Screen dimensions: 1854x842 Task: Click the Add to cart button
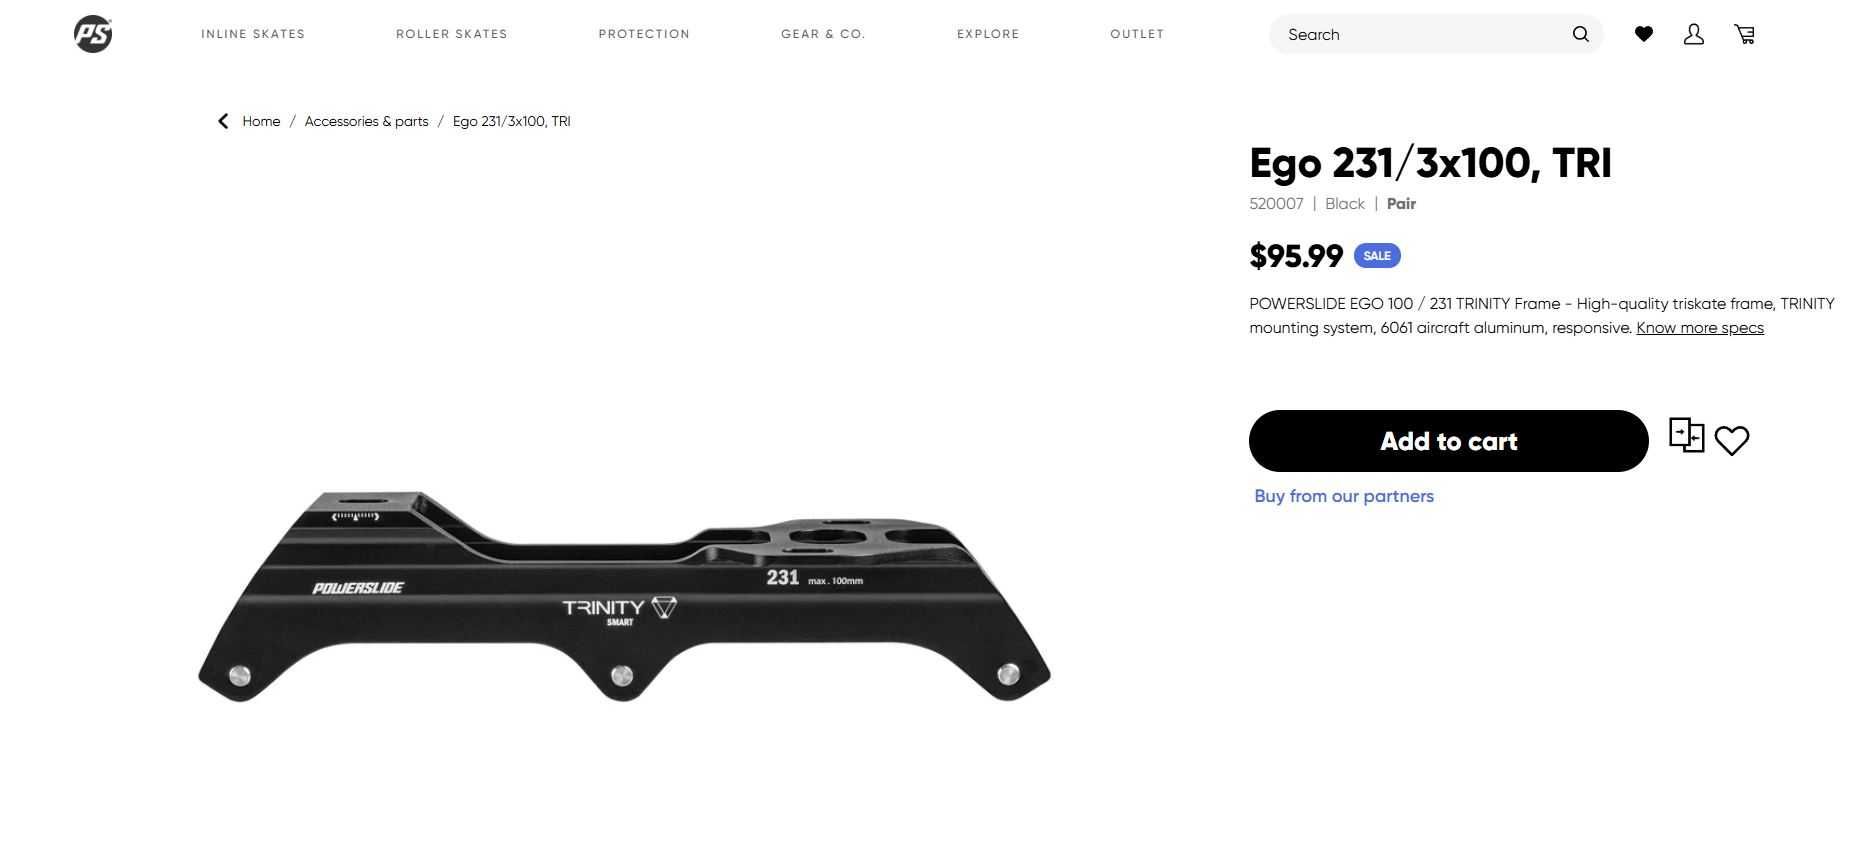click(x=1448, y=441)
